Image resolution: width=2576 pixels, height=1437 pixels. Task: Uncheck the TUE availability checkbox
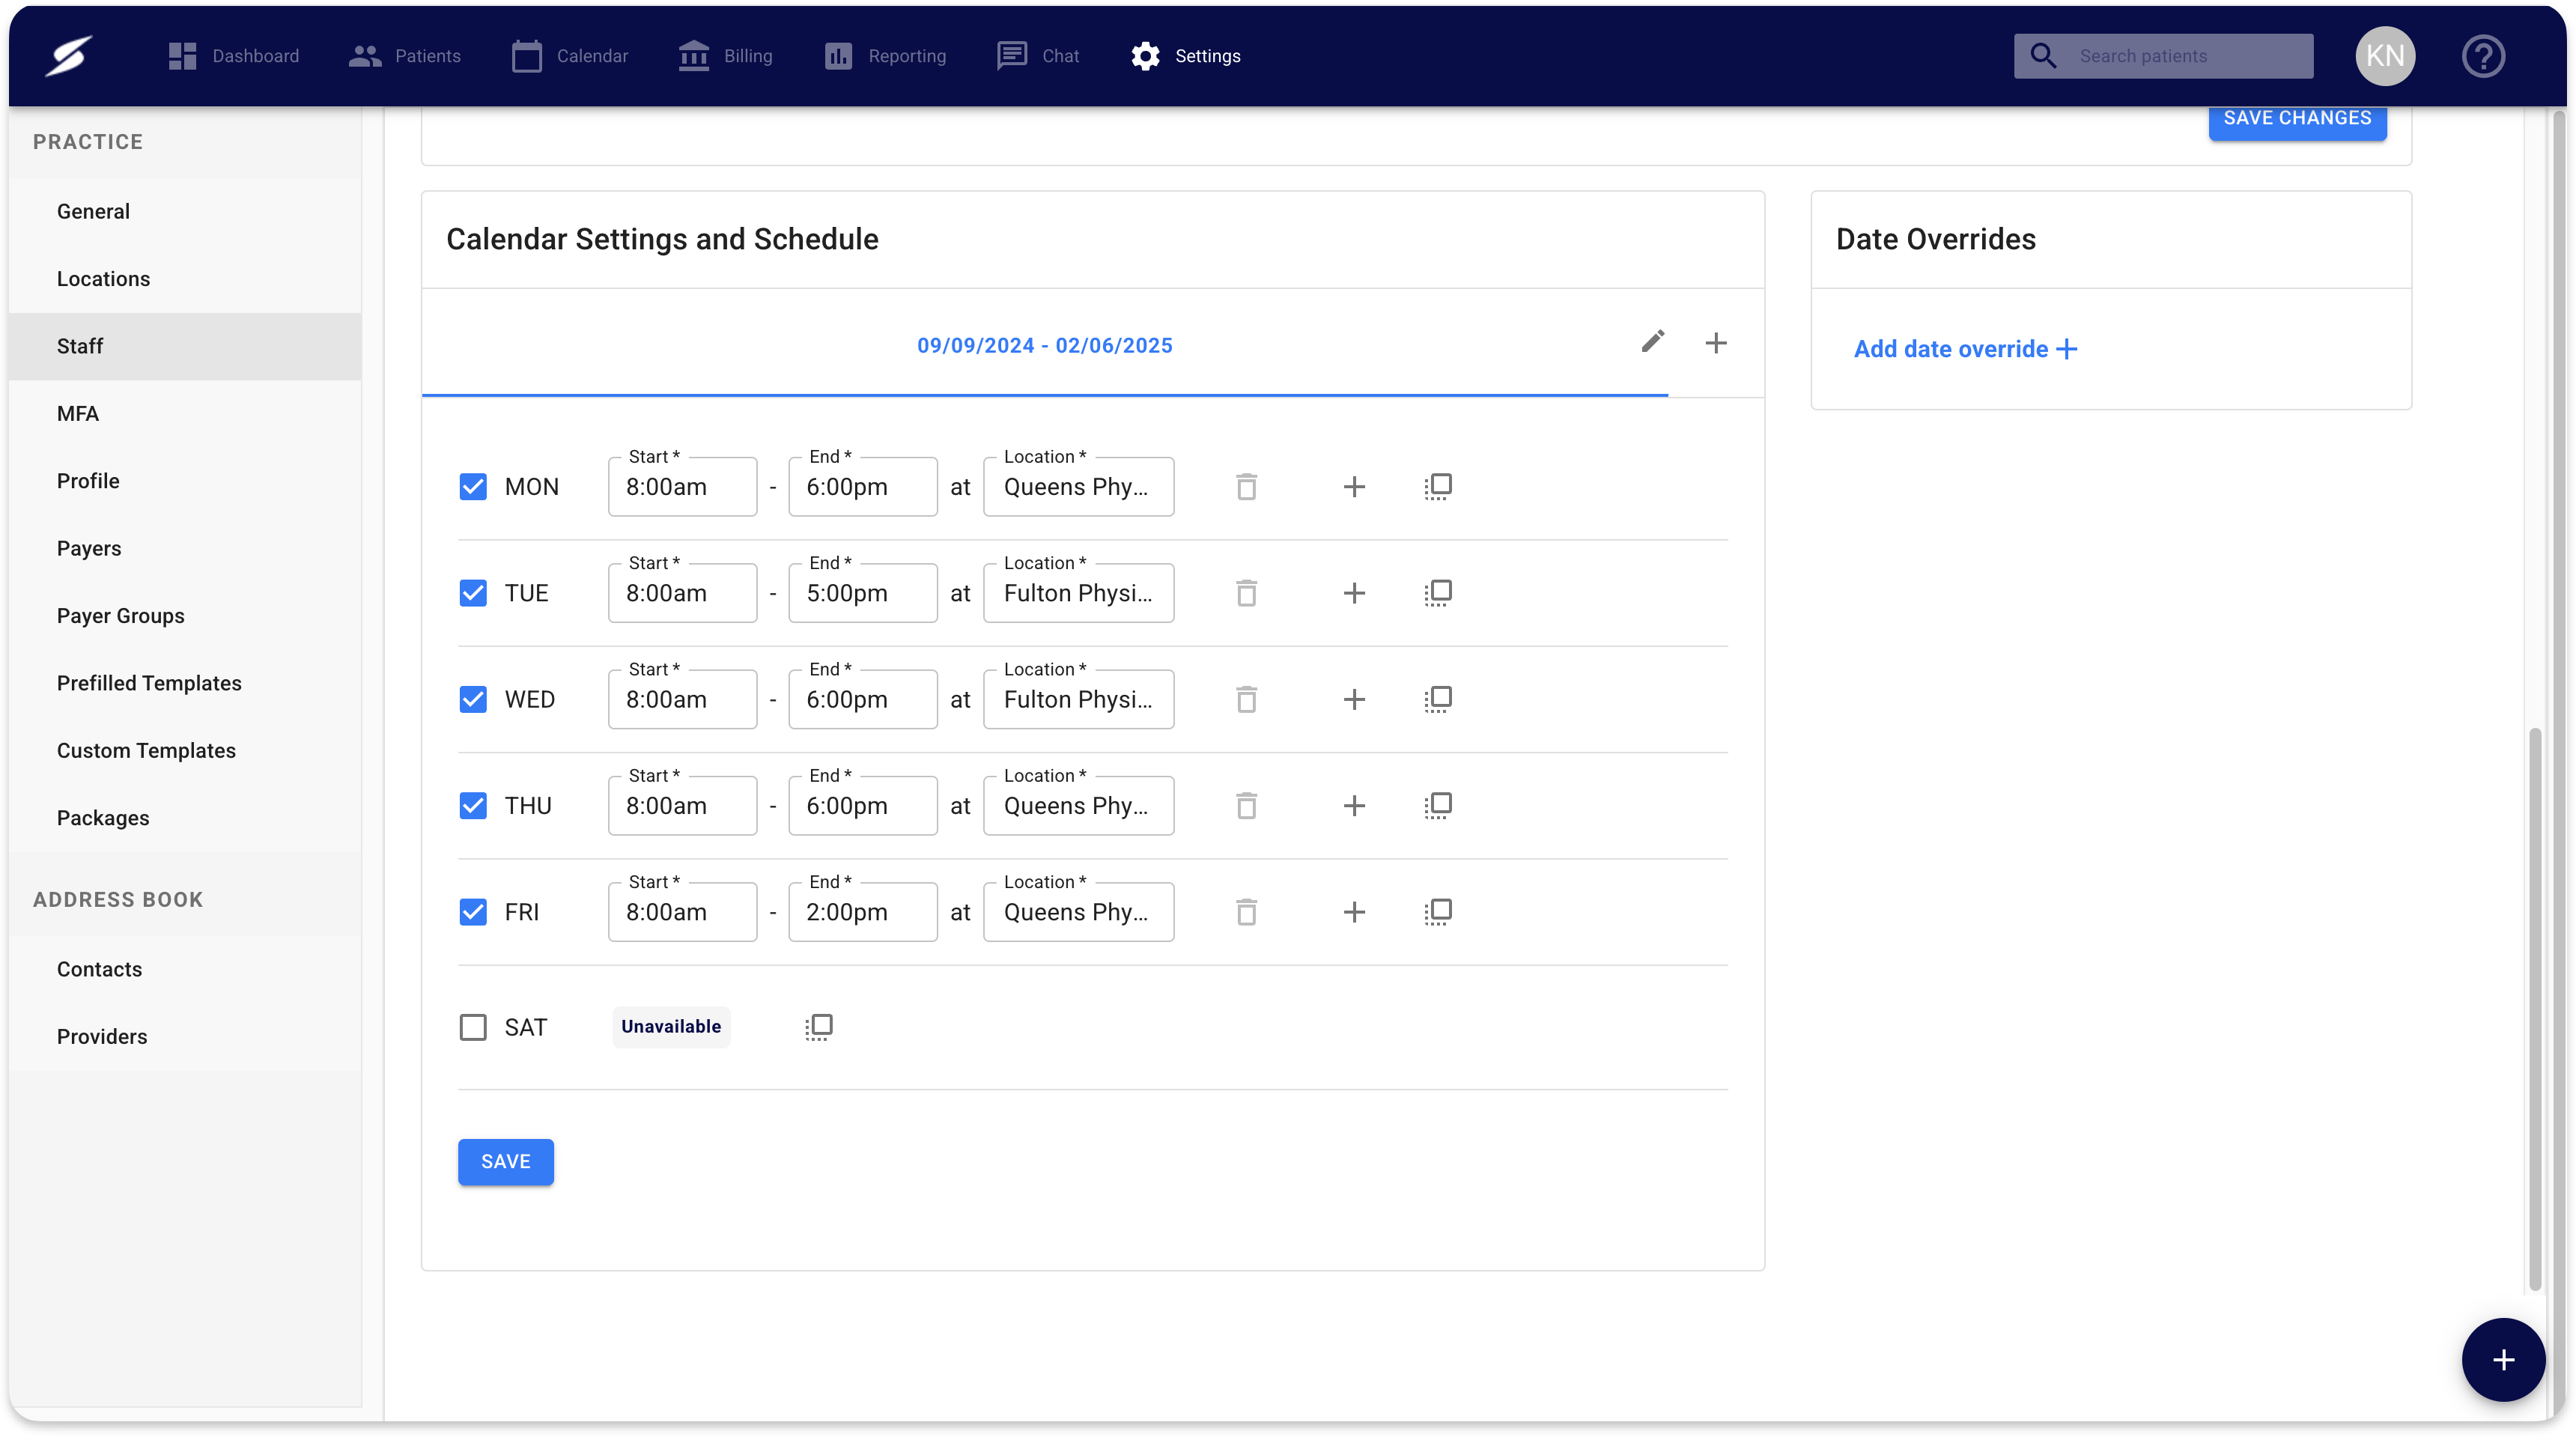pos(473,593)
